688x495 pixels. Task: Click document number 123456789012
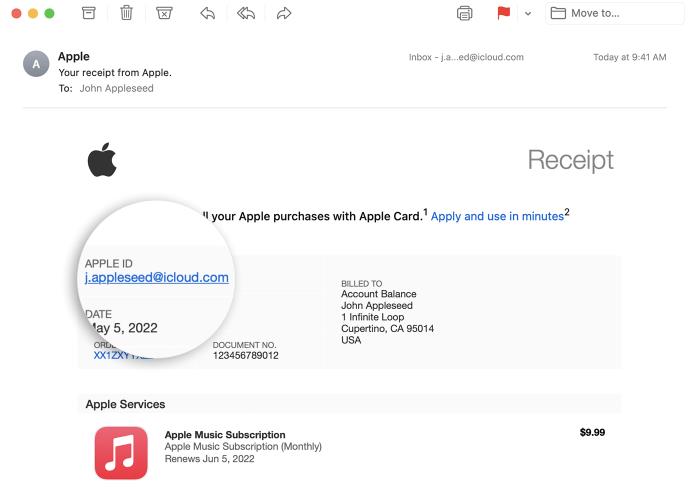tap(246, 355)
